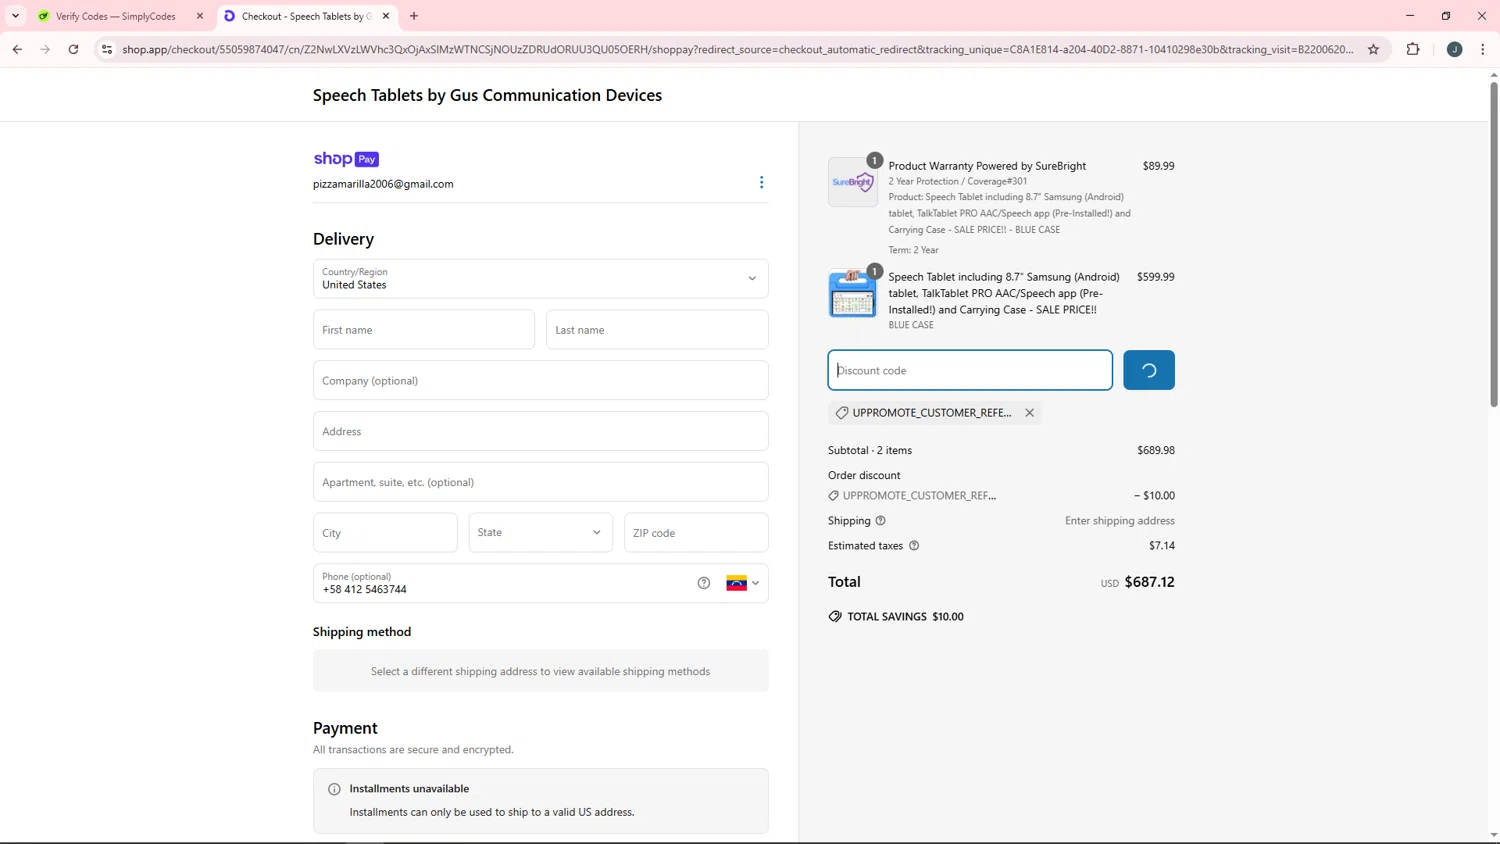The width and height of the screenshot is (1500, 844).
Task: Click the Shipping help question mark icon
Action: [x=880, y=521]
